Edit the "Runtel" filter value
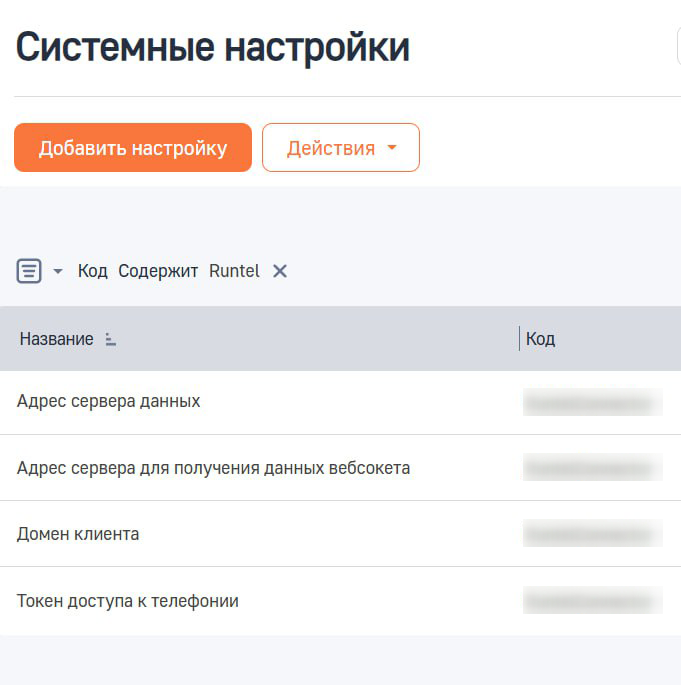Screen dimensions: 681x685 click(x=234, y=271)
